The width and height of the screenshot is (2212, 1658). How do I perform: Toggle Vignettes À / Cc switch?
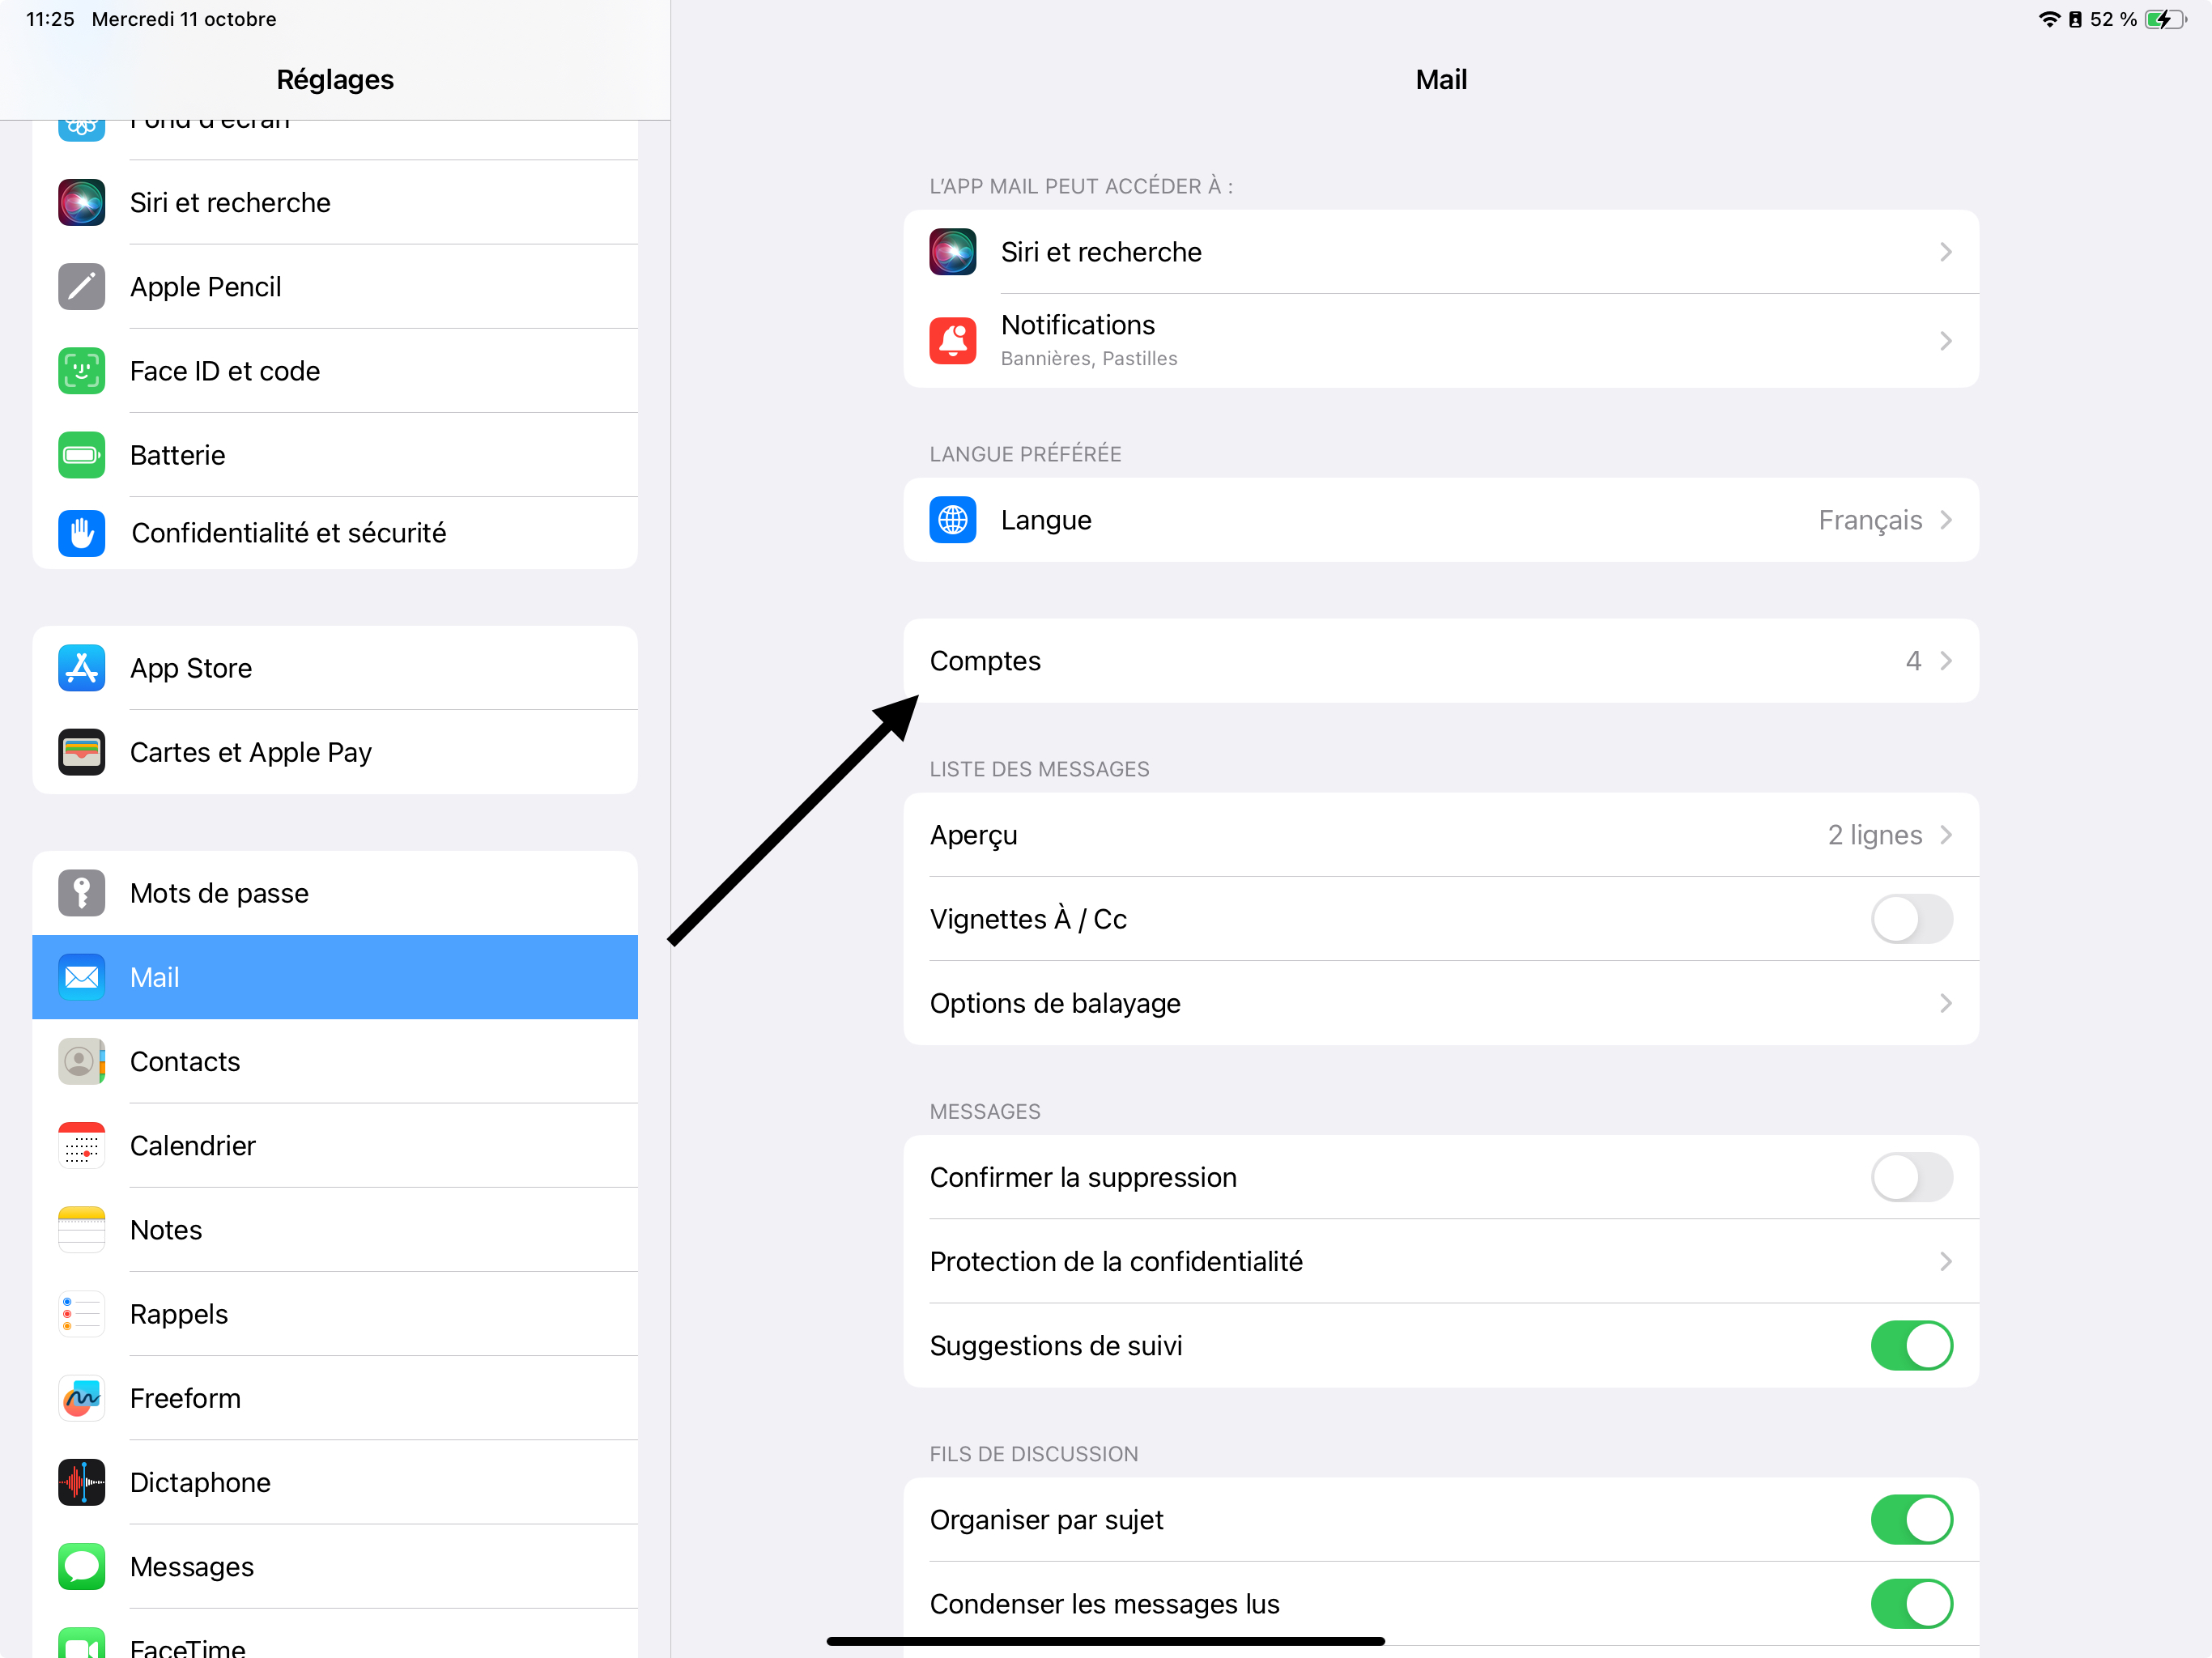[x=1912, y=919]
